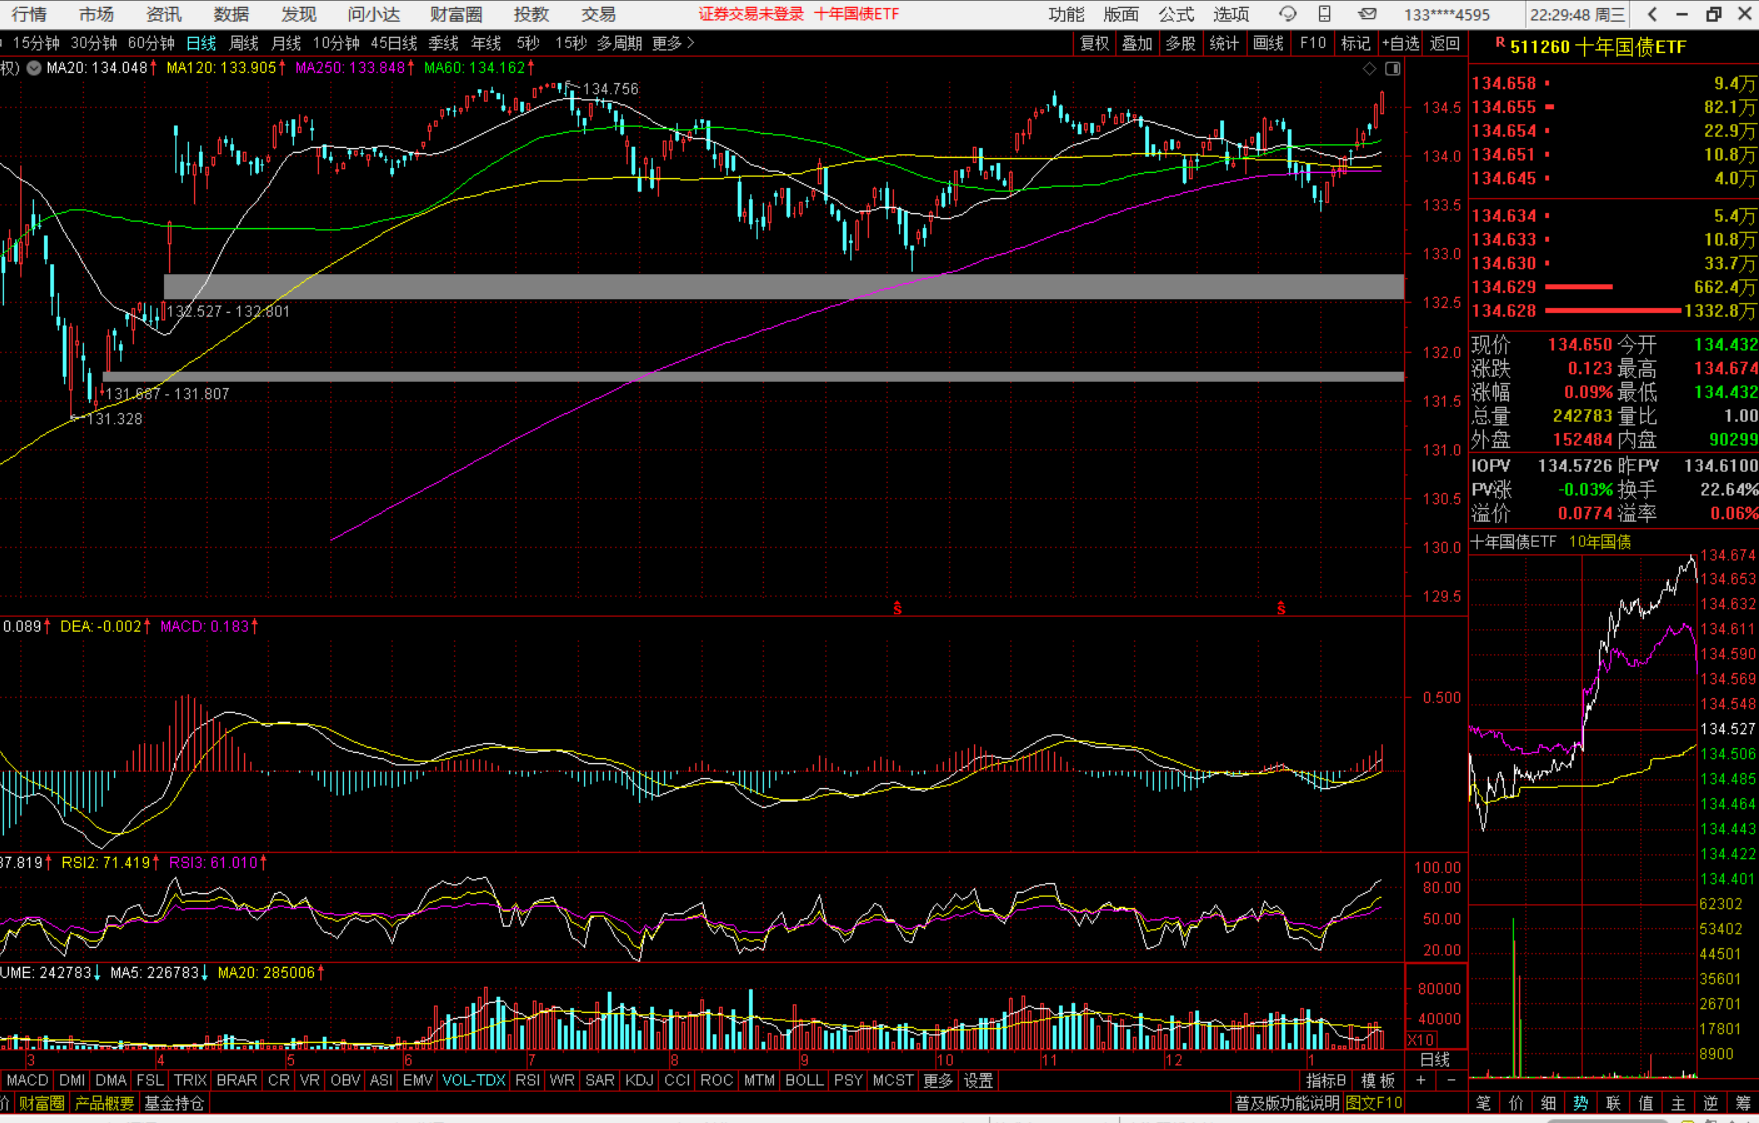Click the circular dropdown icon beside MA20
Viewport: 1759px width, 1123px height.
pyautogui.click(x=34, y=68)
